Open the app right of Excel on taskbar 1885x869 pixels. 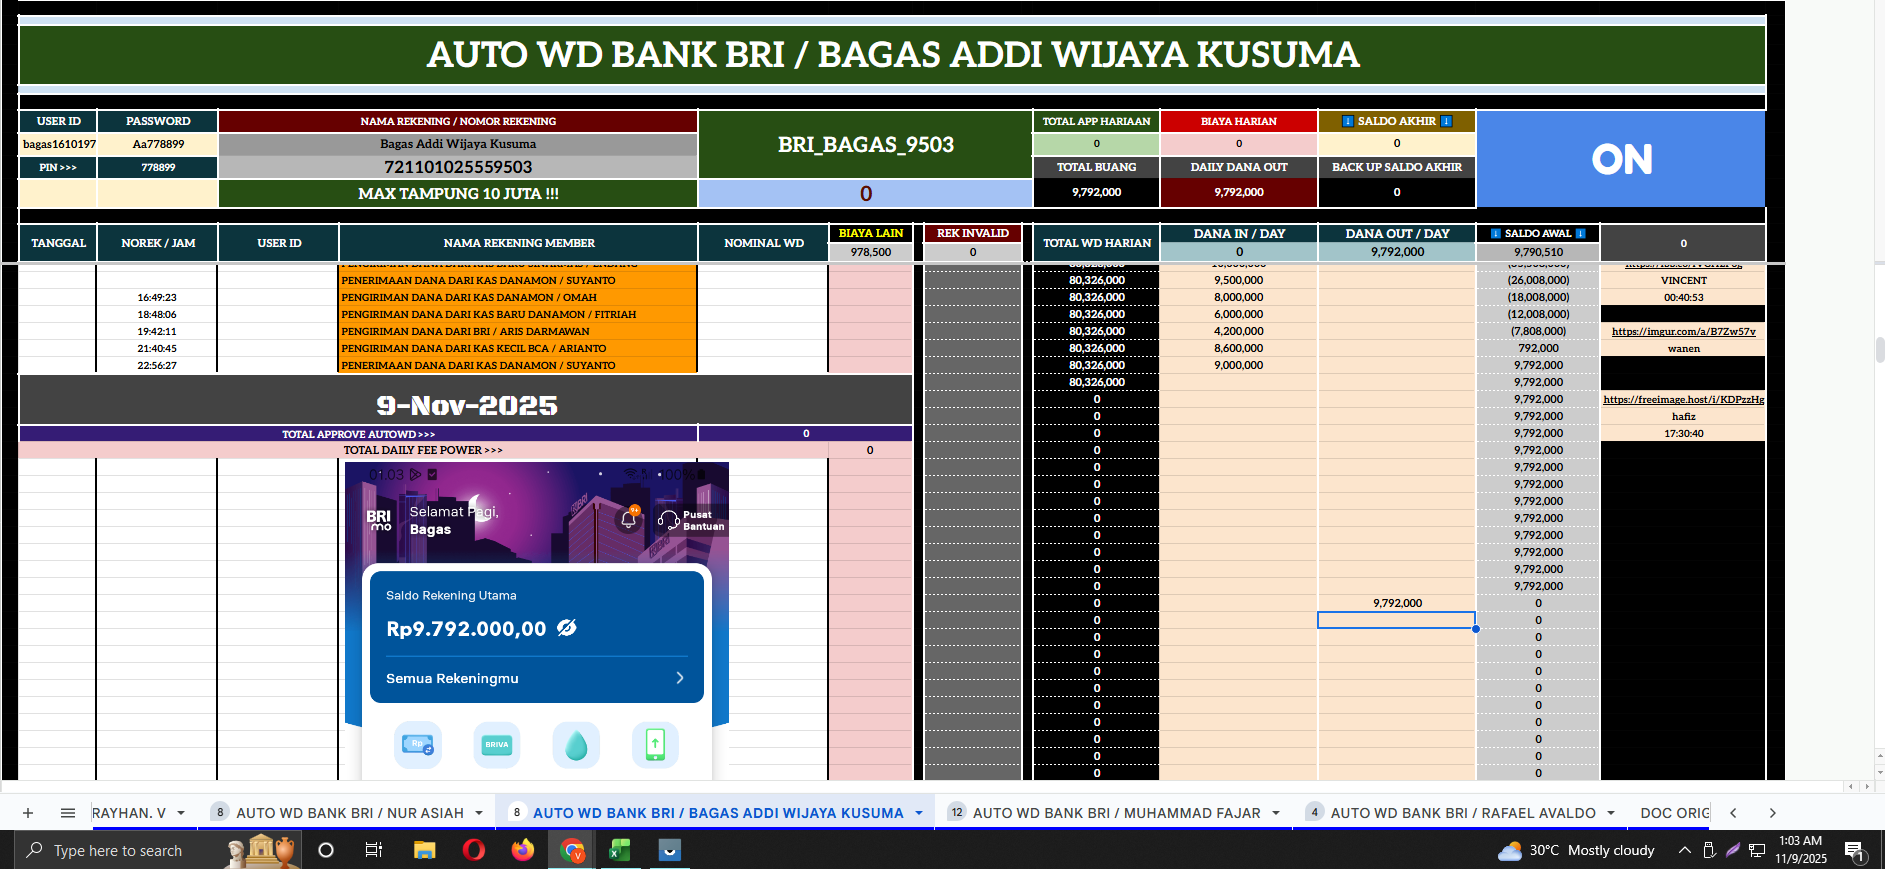pyautogui.click(x=669, y=850)
